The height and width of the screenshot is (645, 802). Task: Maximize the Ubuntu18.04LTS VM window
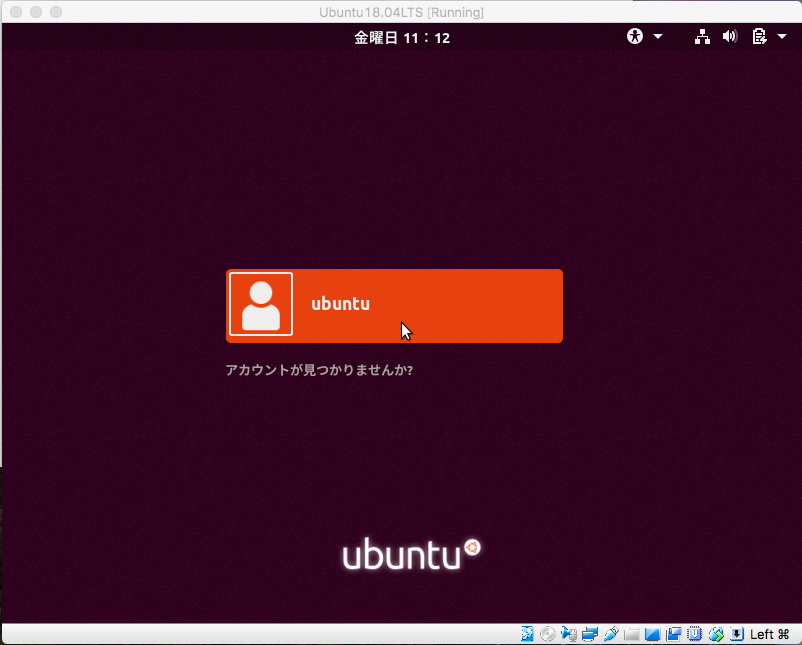[56, 12]
